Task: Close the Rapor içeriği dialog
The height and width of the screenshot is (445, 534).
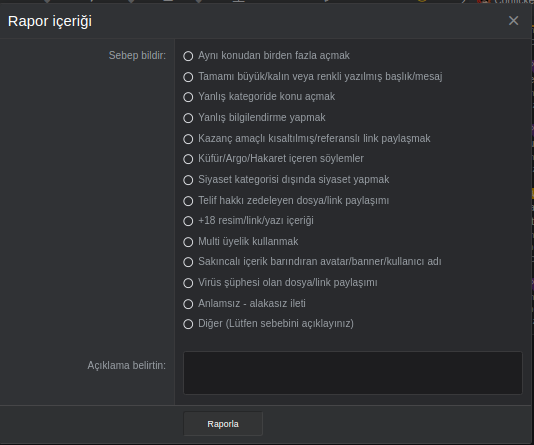Action: (x=513, y=21)
